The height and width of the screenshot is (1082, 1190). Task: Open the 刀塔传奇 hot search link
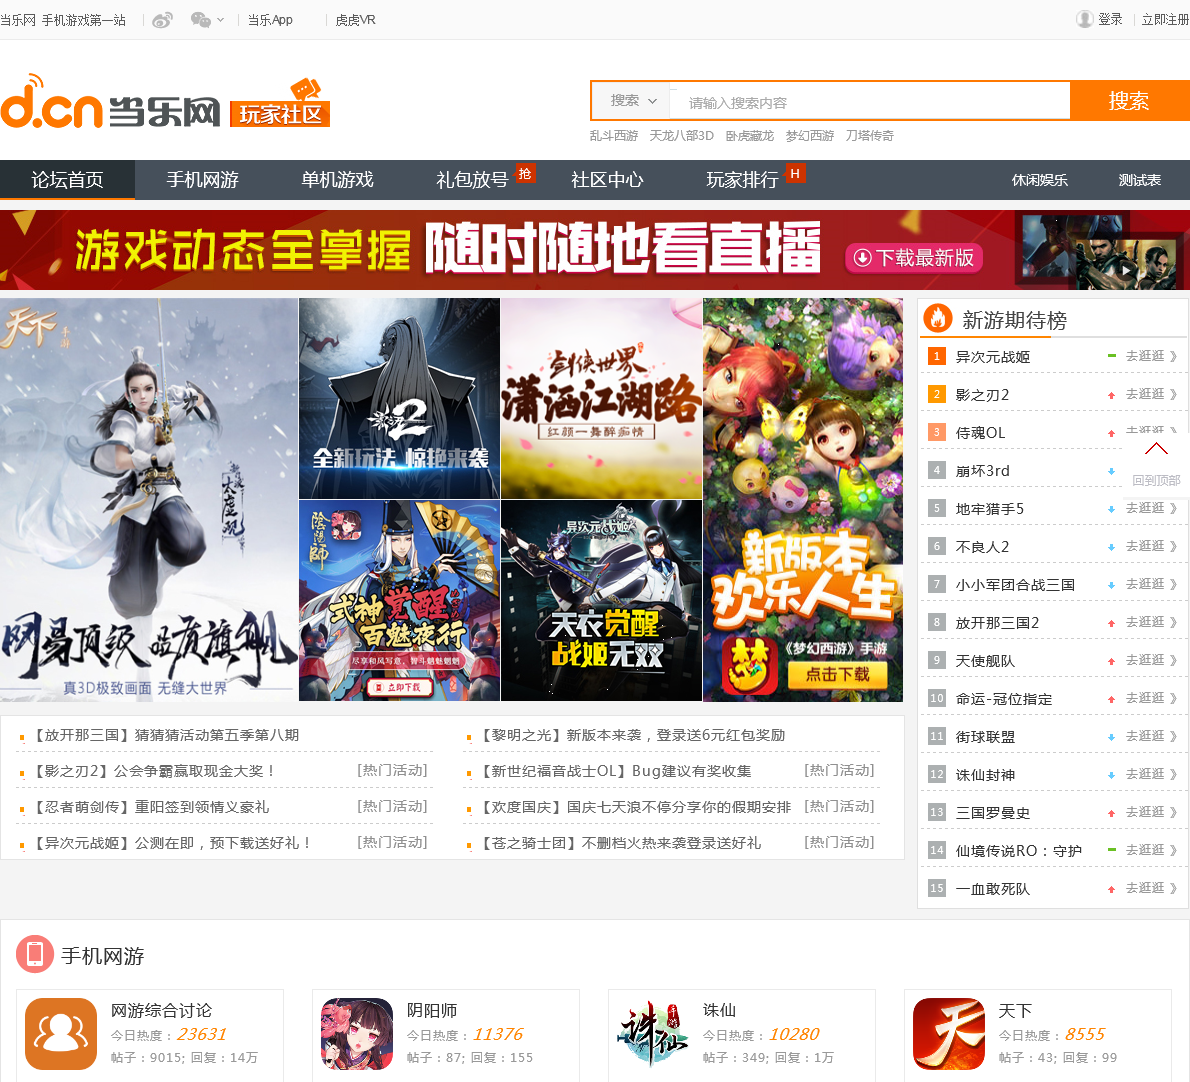pyautogui.click(x=870, y=135)
